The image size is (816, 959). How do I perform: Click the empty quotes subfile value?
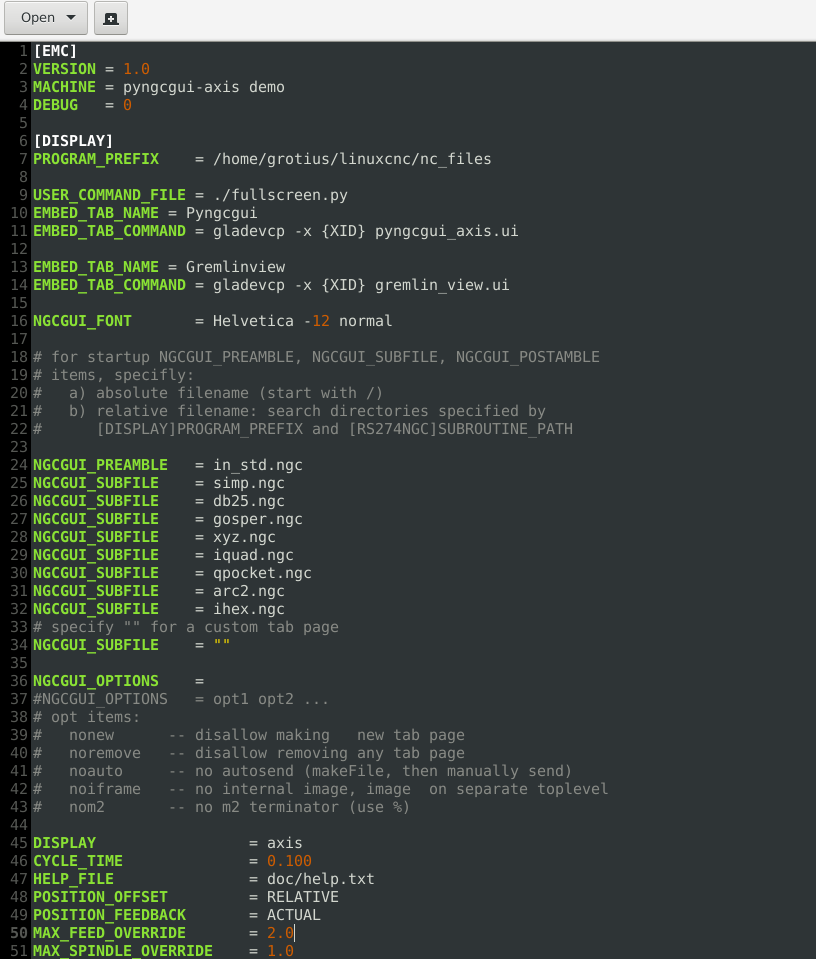(x=221, y=643)
